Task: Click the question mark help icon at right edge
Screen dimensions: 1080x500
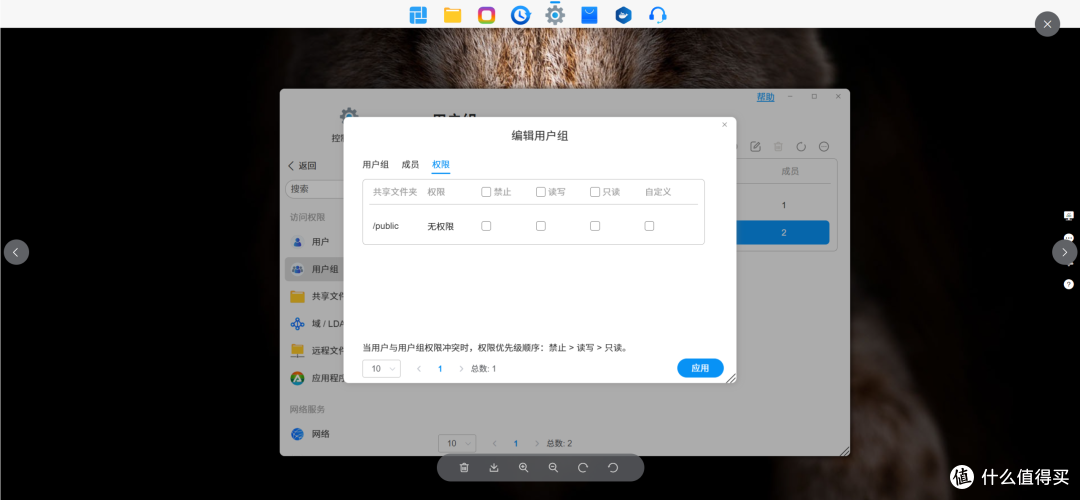Action: (x=1068, y=284)
